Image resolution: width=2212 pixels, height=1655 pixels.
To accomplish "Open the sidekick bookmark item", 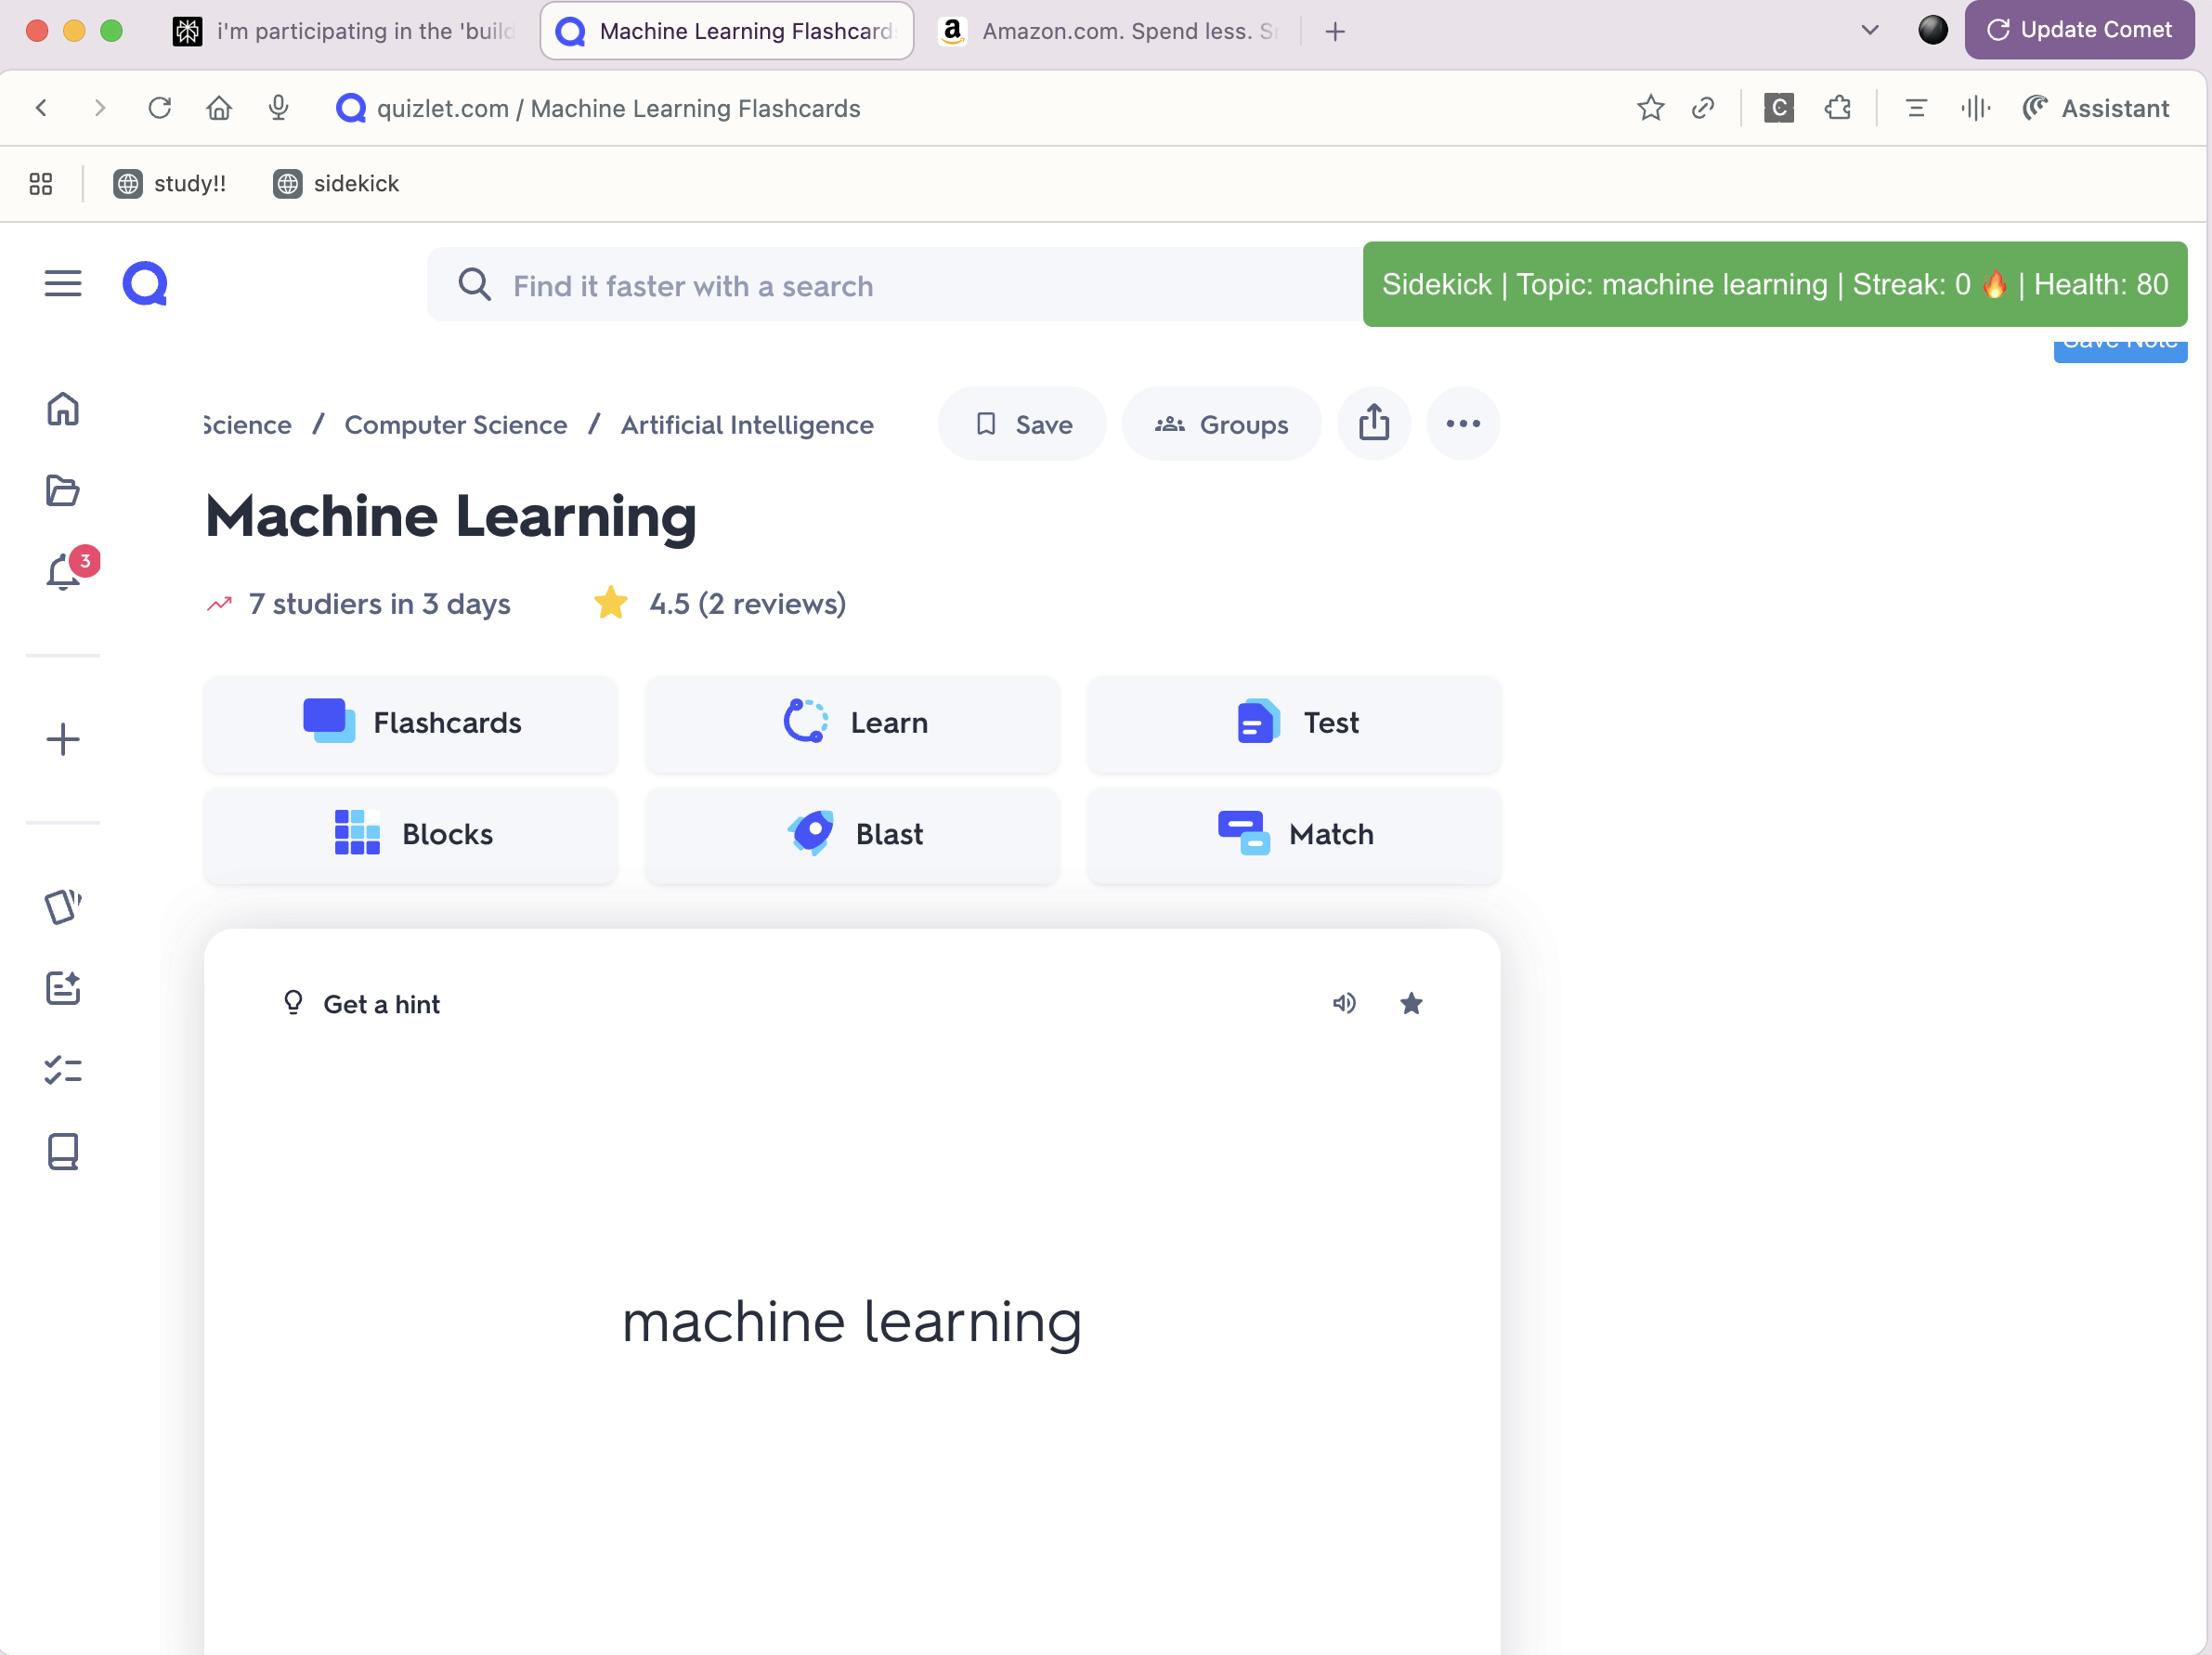I will pyautogui.click(x=337, y=184).
